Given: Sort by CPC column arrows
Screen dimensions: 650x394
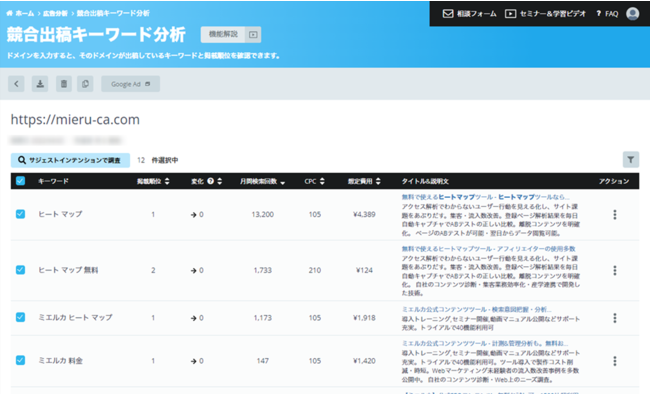Looking at the screenshot, I should (322, 181).
